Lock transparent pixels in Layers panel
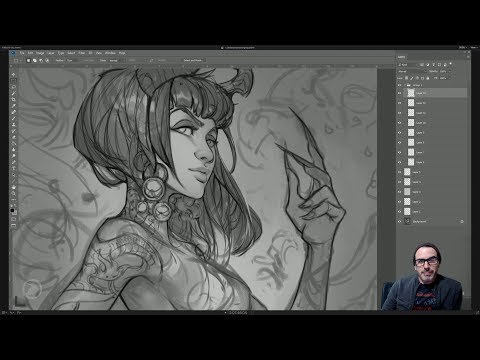Screen dimensions: 480x360 [406, 78]
